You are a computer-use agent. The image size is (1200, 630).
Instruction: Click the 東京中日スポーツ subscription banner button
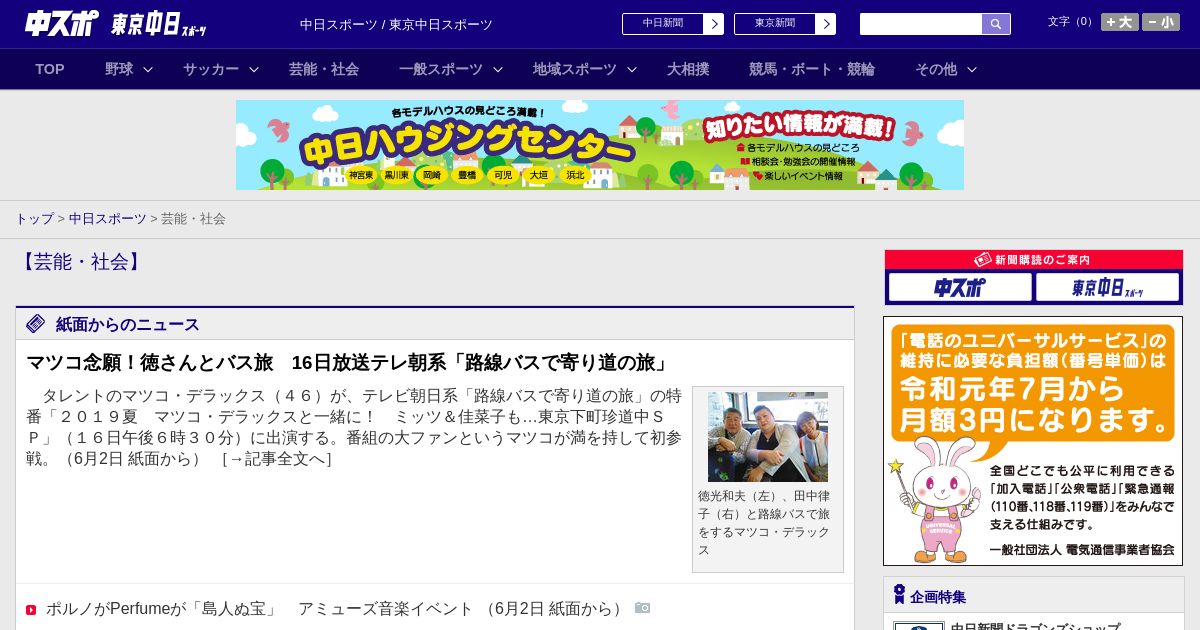tap(1107, 287)
